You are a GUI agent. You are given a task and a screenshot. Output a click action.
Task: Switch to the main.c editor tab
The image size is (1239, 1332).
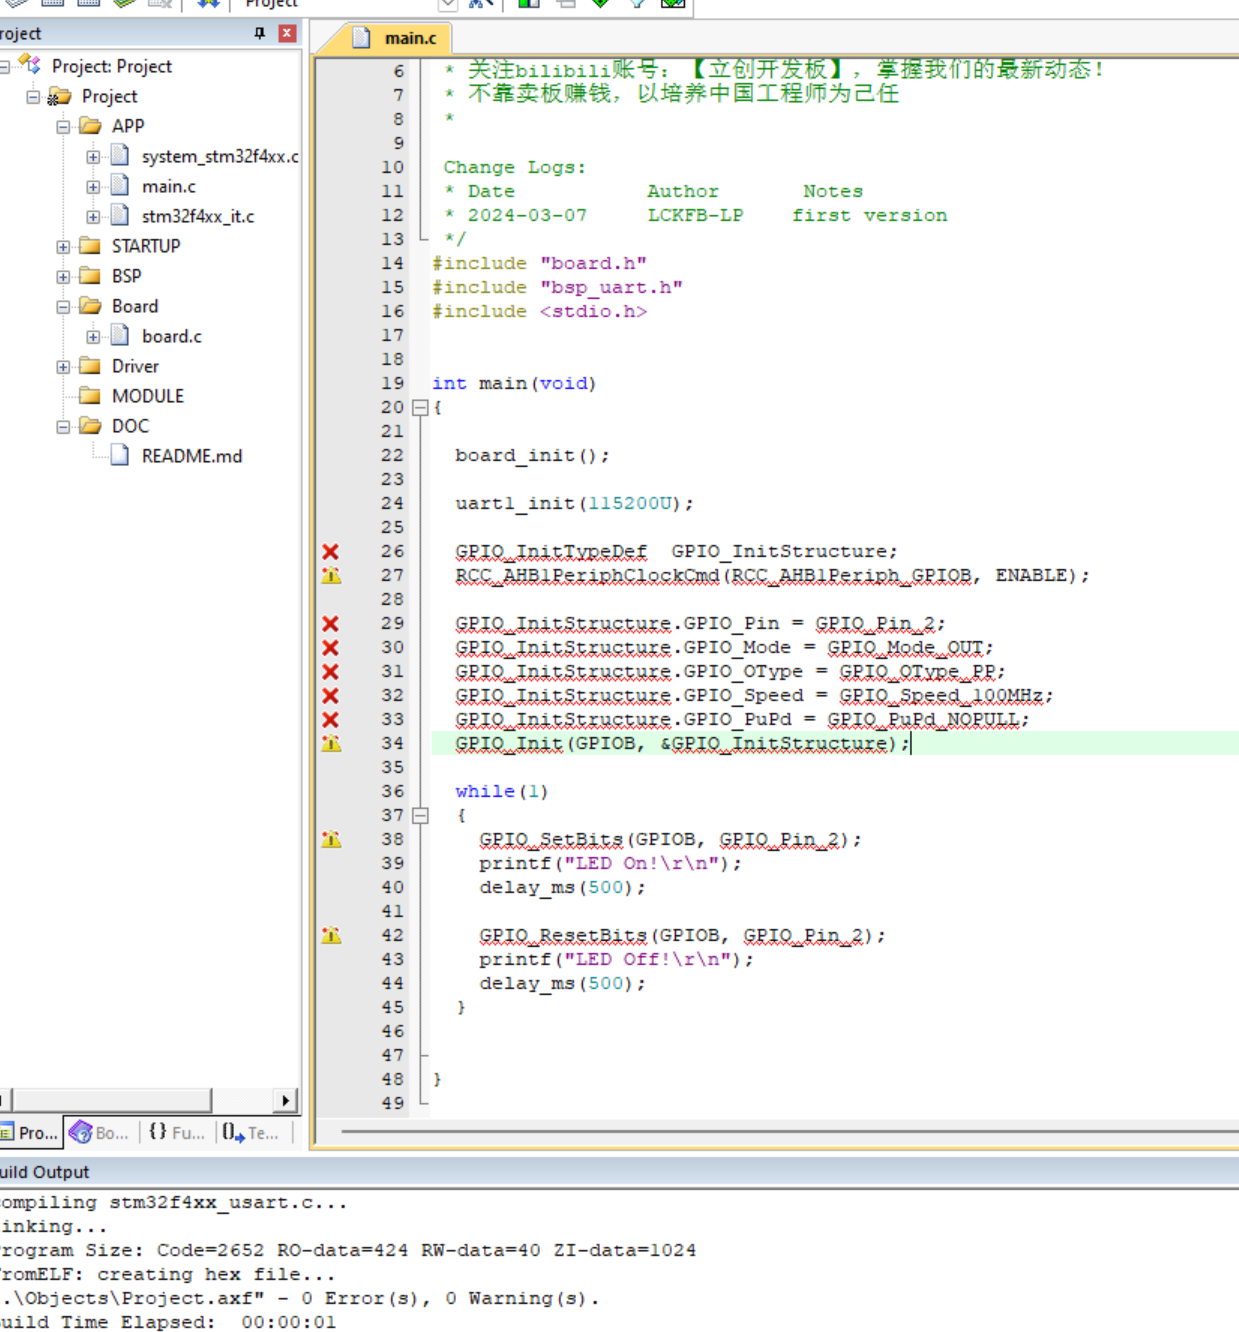pyautogui.click(x=410, y=38)
